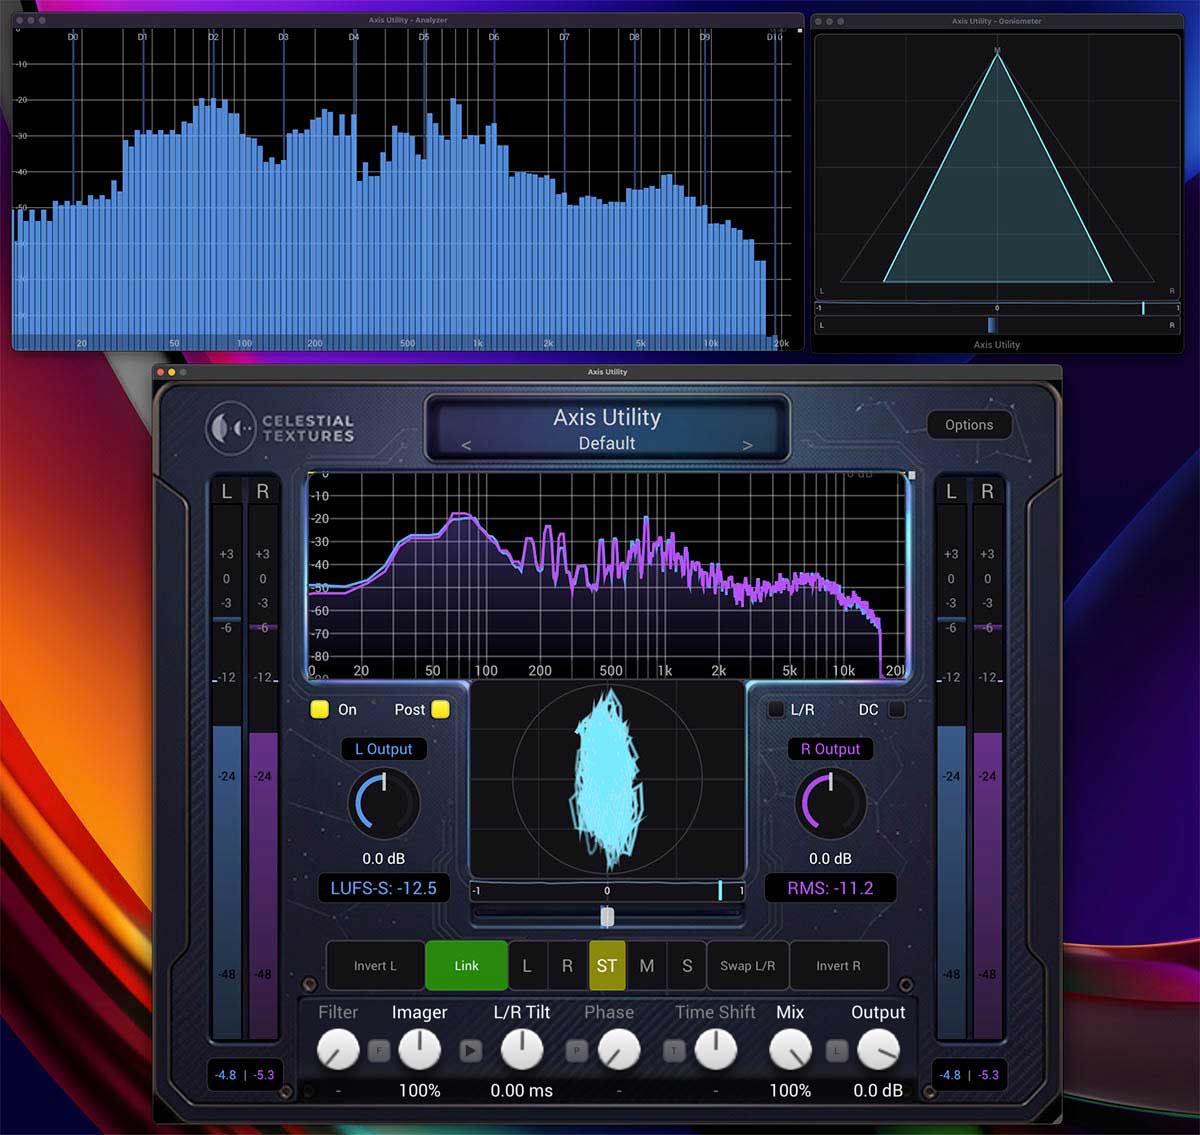Screen dimensions: 1200x1135
Task: Select the M mid mode
Action: tap(647, 966)
